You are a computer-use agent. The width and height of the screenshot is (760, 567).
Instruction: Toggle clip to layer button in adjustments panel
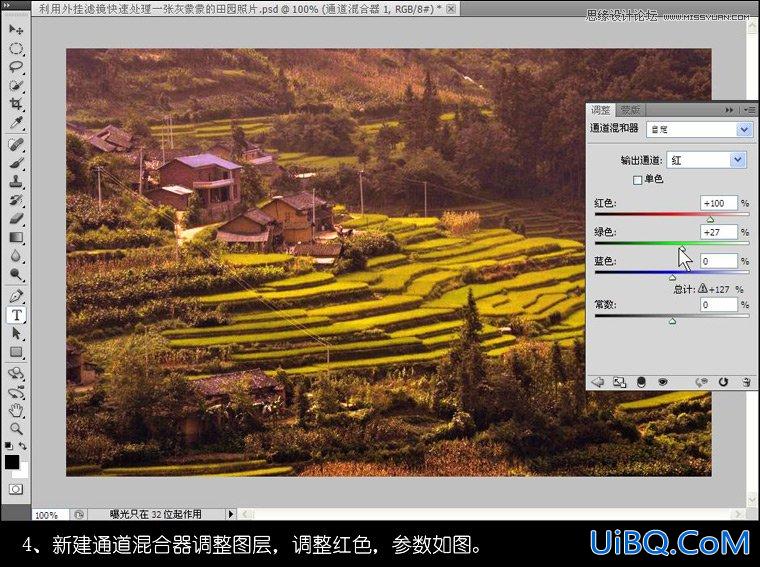[641, 382]
